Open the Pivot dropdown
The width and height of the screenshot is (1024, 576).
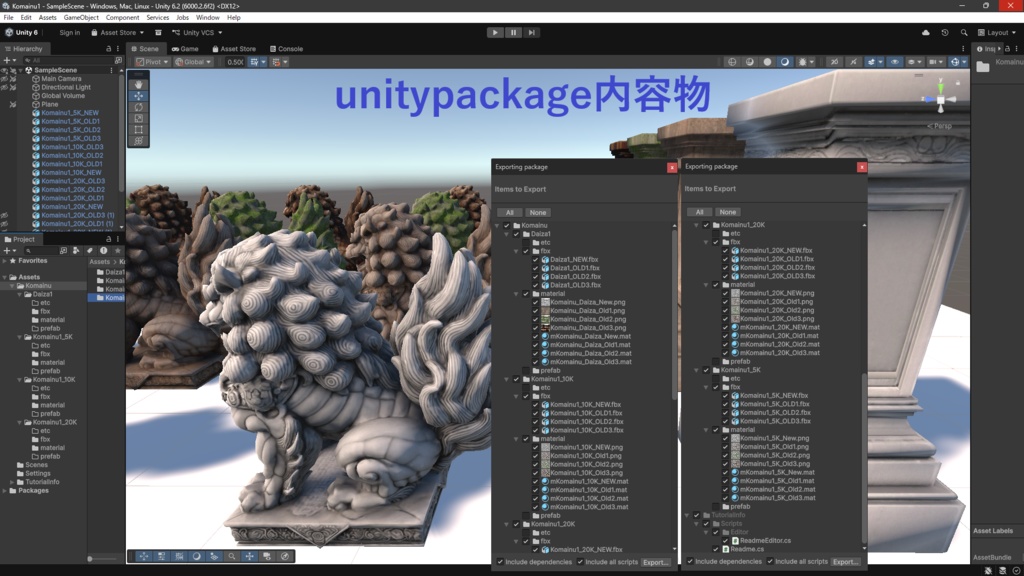tap(152, 62)
